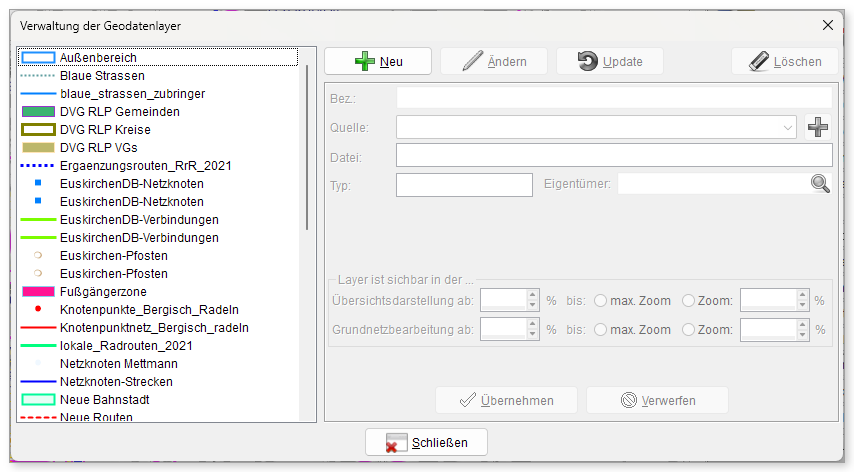This screenshot has height=472, width=854.
Task: Click the Verwerfen button
Action: pyautogui.click(x=657, y=400)
